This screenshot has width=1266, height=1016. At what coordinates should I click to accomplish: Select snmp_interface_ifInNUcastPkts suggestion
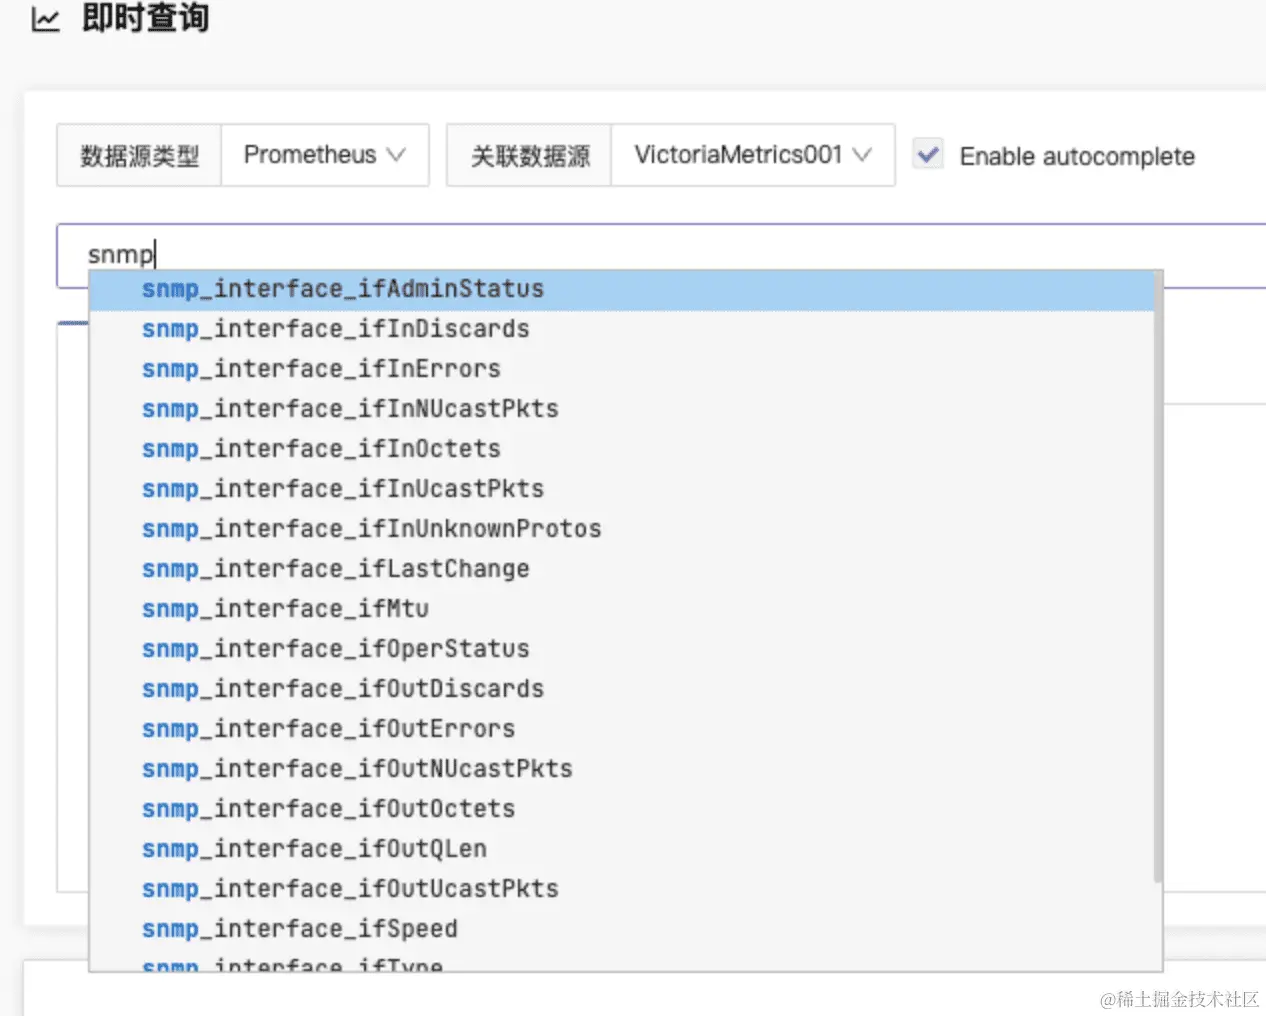pyautogui.click(x=621, y=409)
